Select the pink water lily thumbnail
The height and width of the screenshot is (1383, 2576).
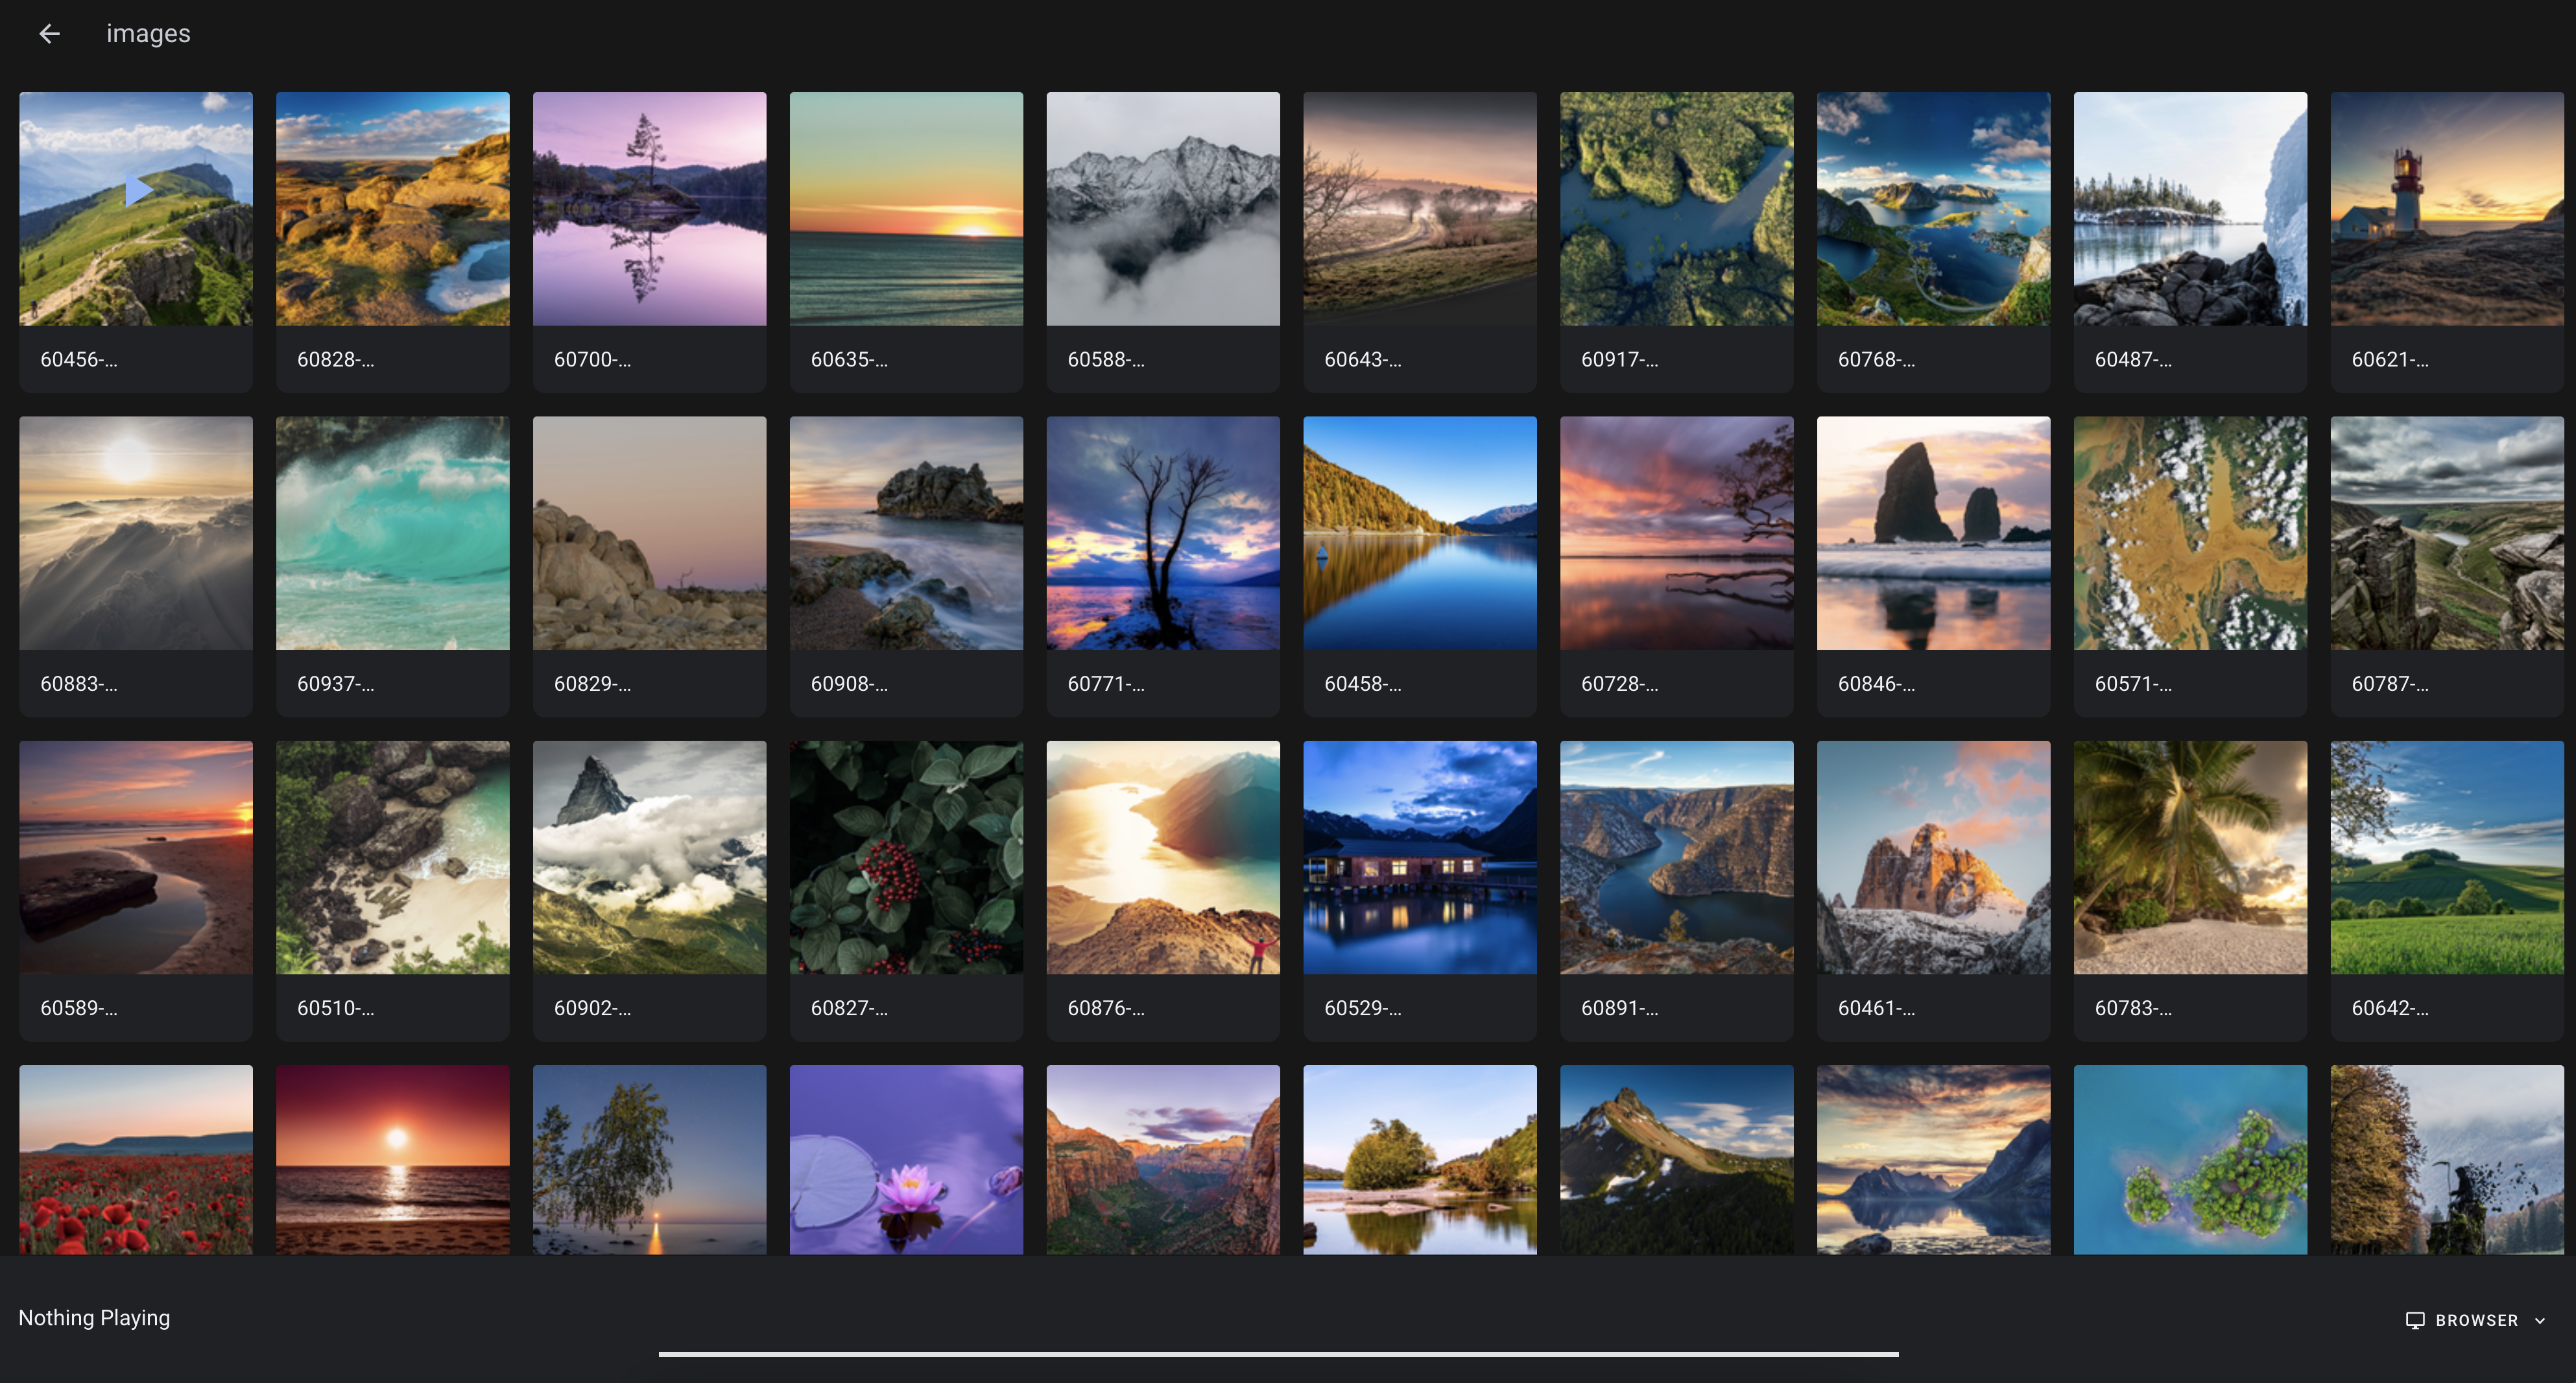coord(906,1160)
